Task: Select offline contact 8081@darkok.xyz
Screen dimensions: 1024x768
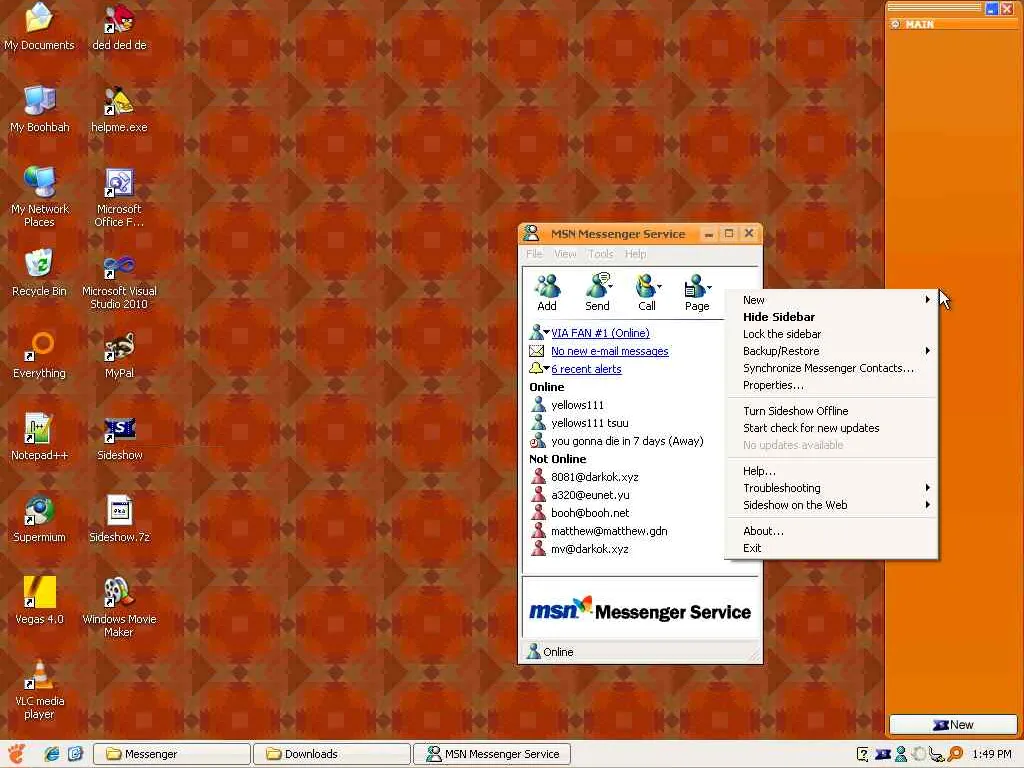Action: tap(594, 477)
